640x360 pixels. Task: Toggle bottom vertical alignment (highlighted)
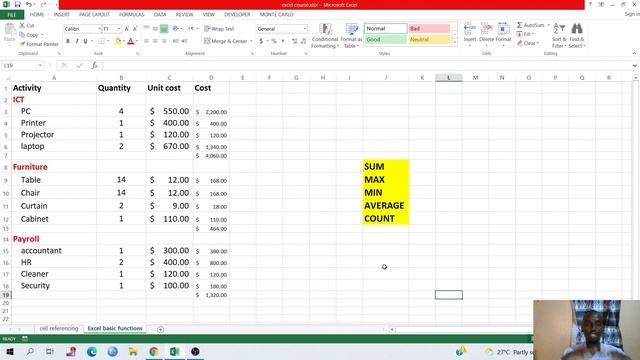[164, 29]
